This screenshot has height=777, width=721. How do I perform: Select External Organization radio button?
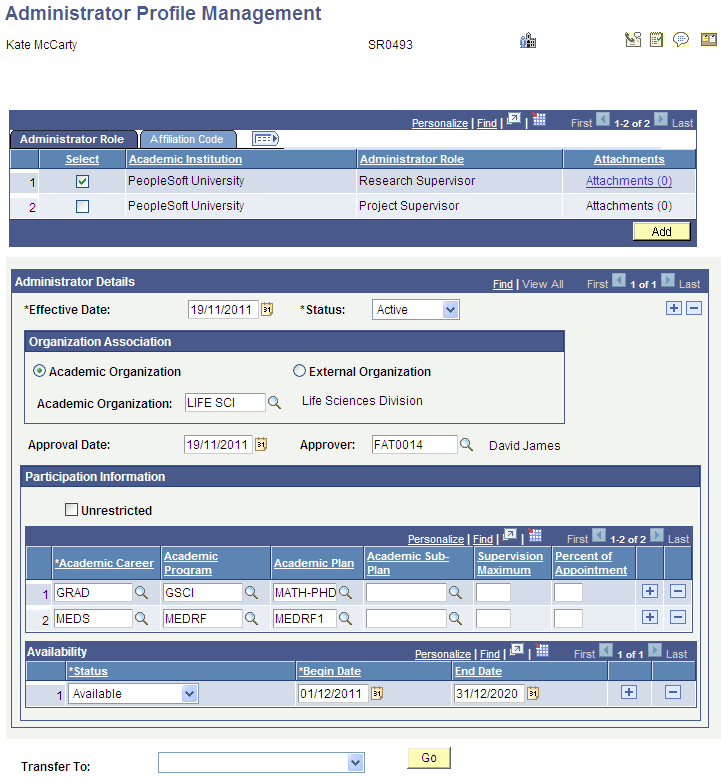tap(299, 371)
